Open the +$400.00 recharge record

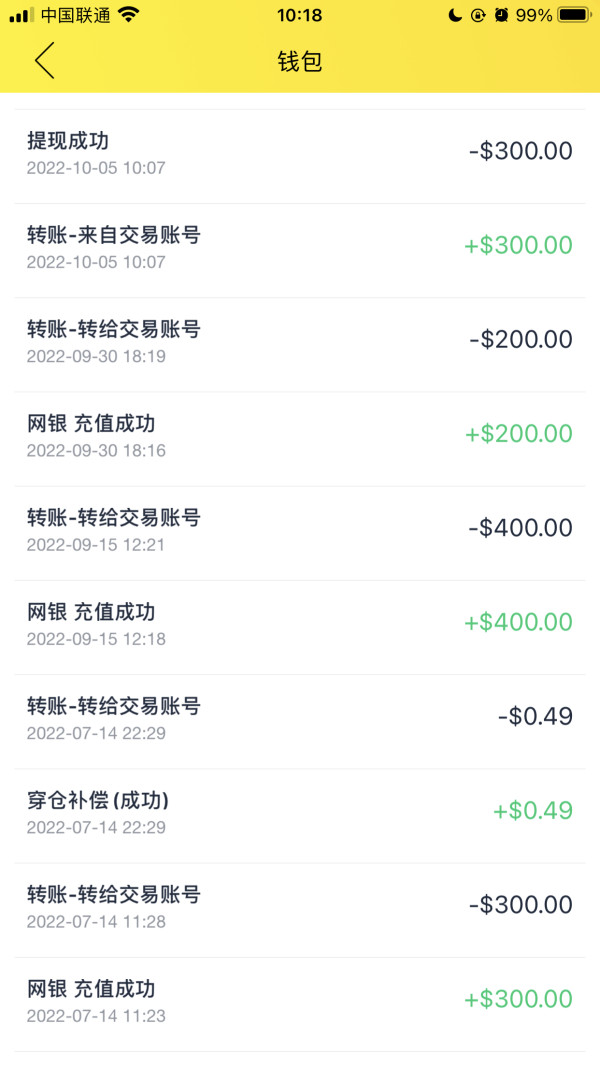300,623
